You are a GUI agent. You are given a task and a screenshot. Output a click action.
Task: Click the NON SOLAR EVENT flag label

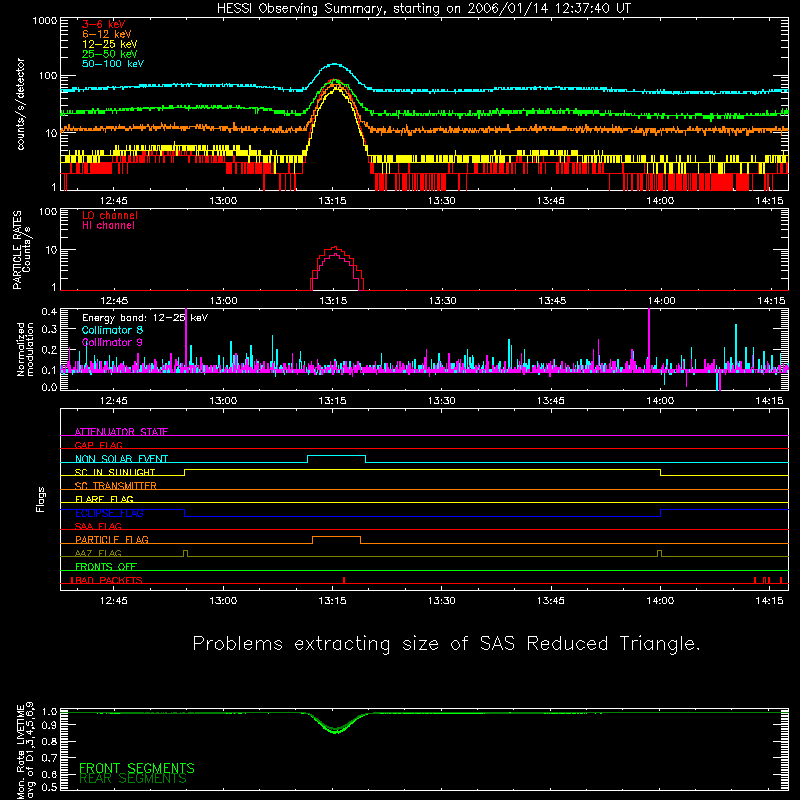(x=121, y=459)
